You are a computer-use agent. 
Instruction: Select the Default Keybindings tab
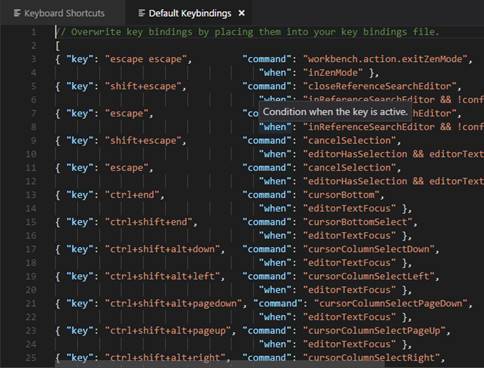click(x=190, y=13)
